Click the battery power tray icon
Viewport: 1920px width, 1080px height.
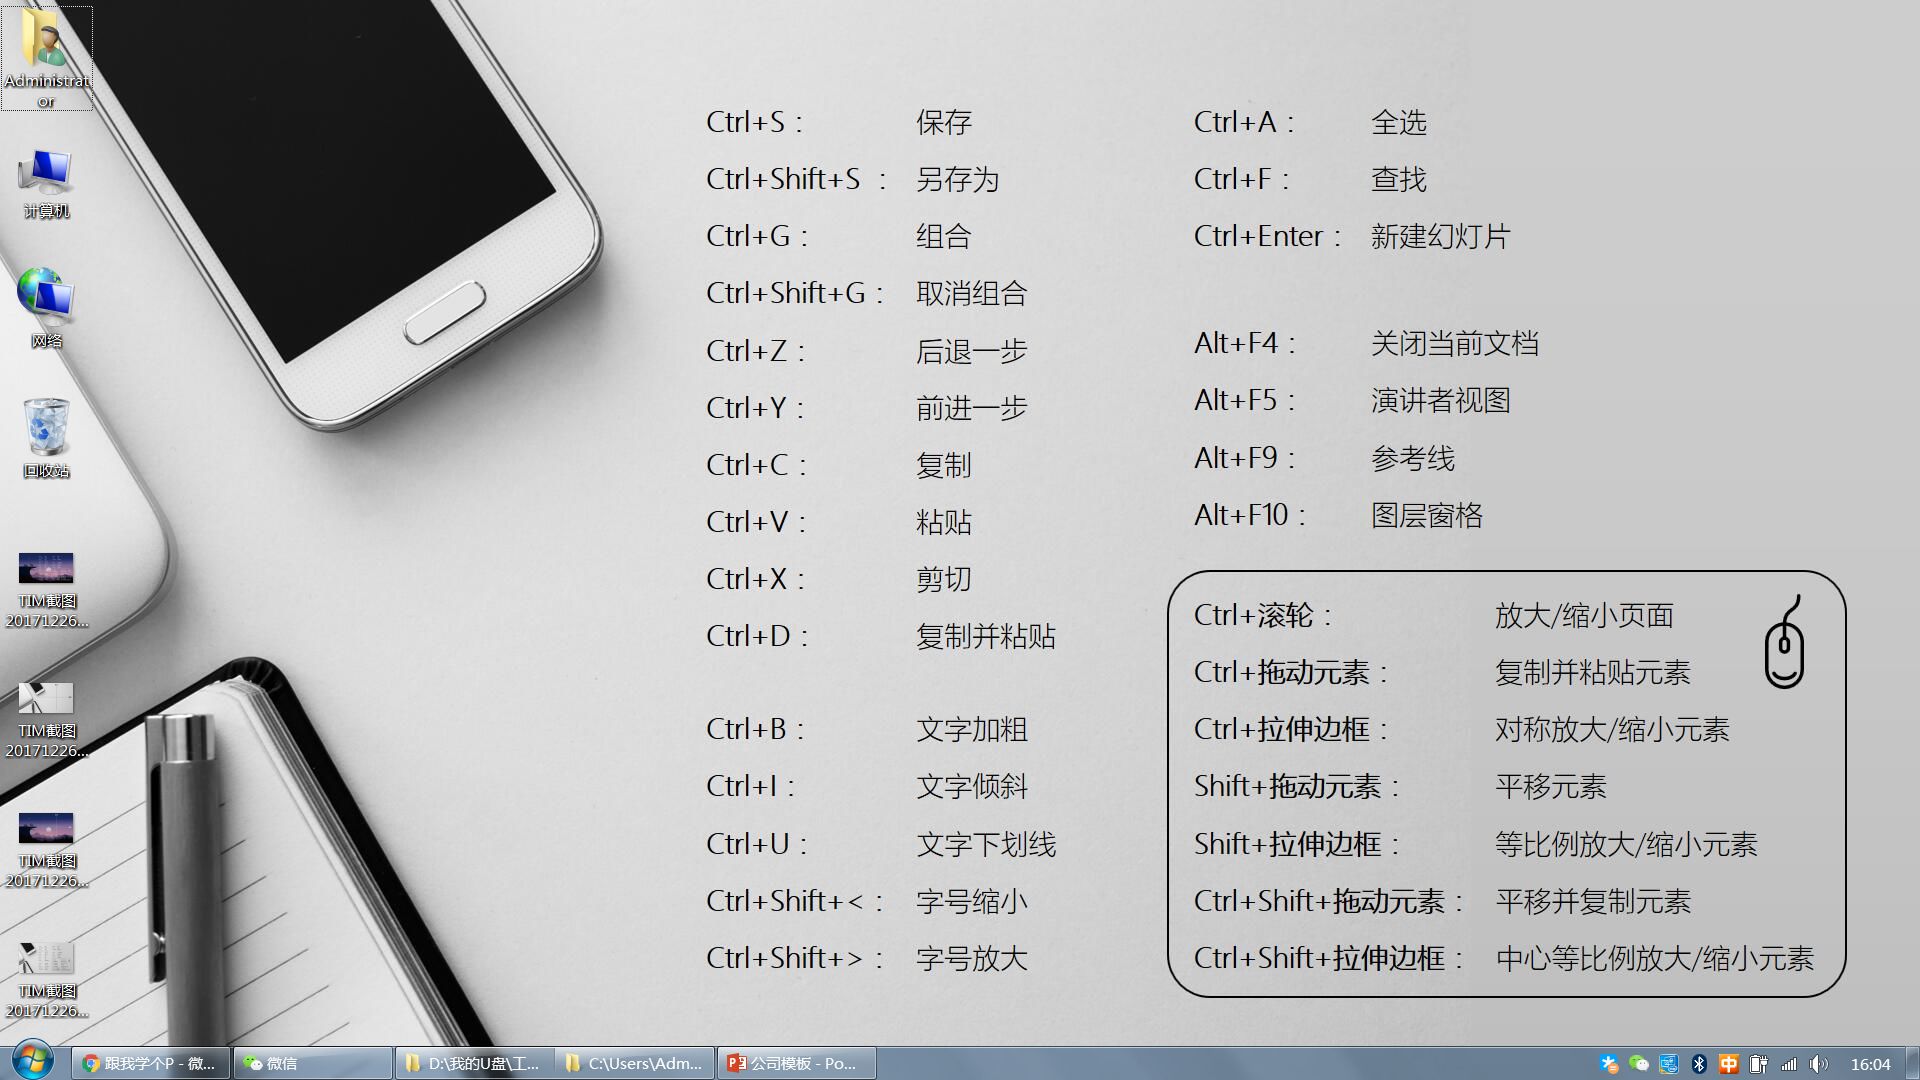(x=1758, y=1064)
